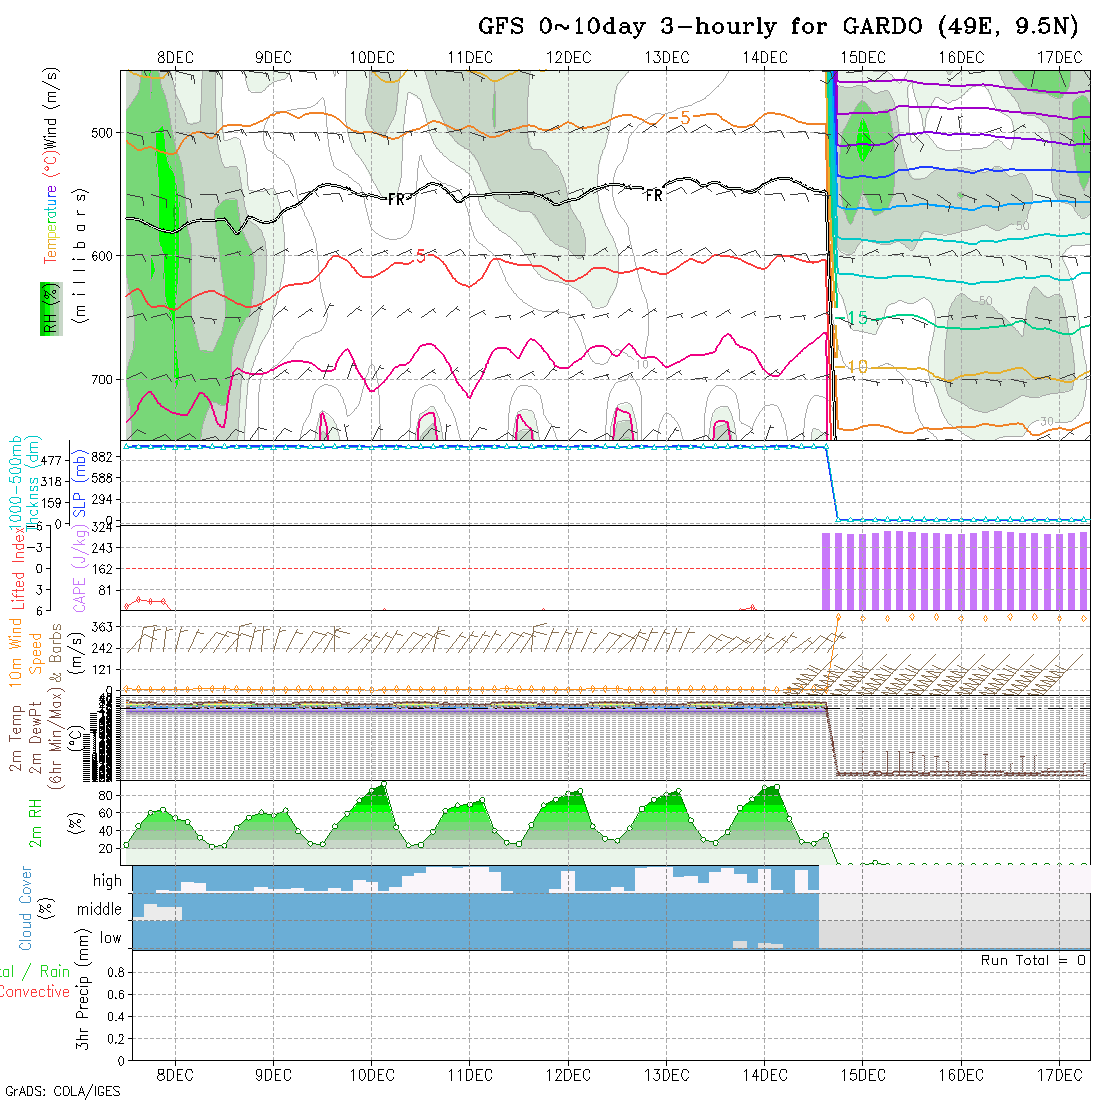
Task: Click the 700 millibar pressure tick label
Action: click(104, 380)
